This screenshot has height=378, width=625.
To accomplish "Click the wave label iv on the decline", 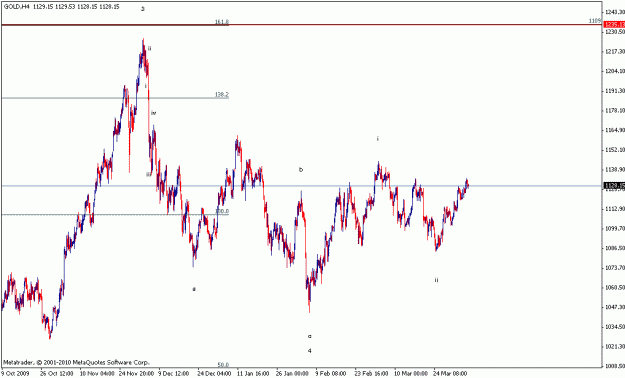I will 153,113.
